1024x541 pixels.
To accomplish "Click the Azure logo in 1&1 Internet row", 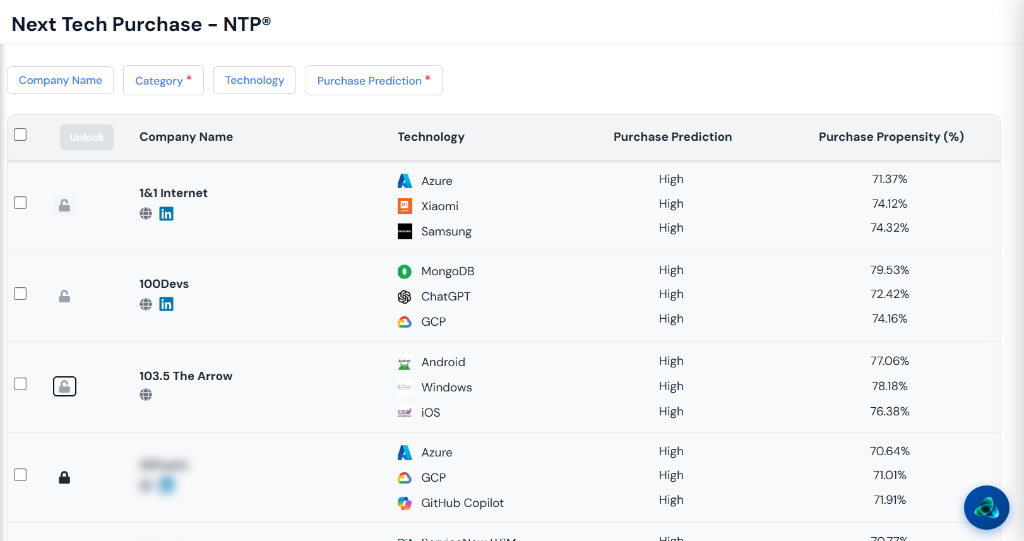I will (405, 181).
